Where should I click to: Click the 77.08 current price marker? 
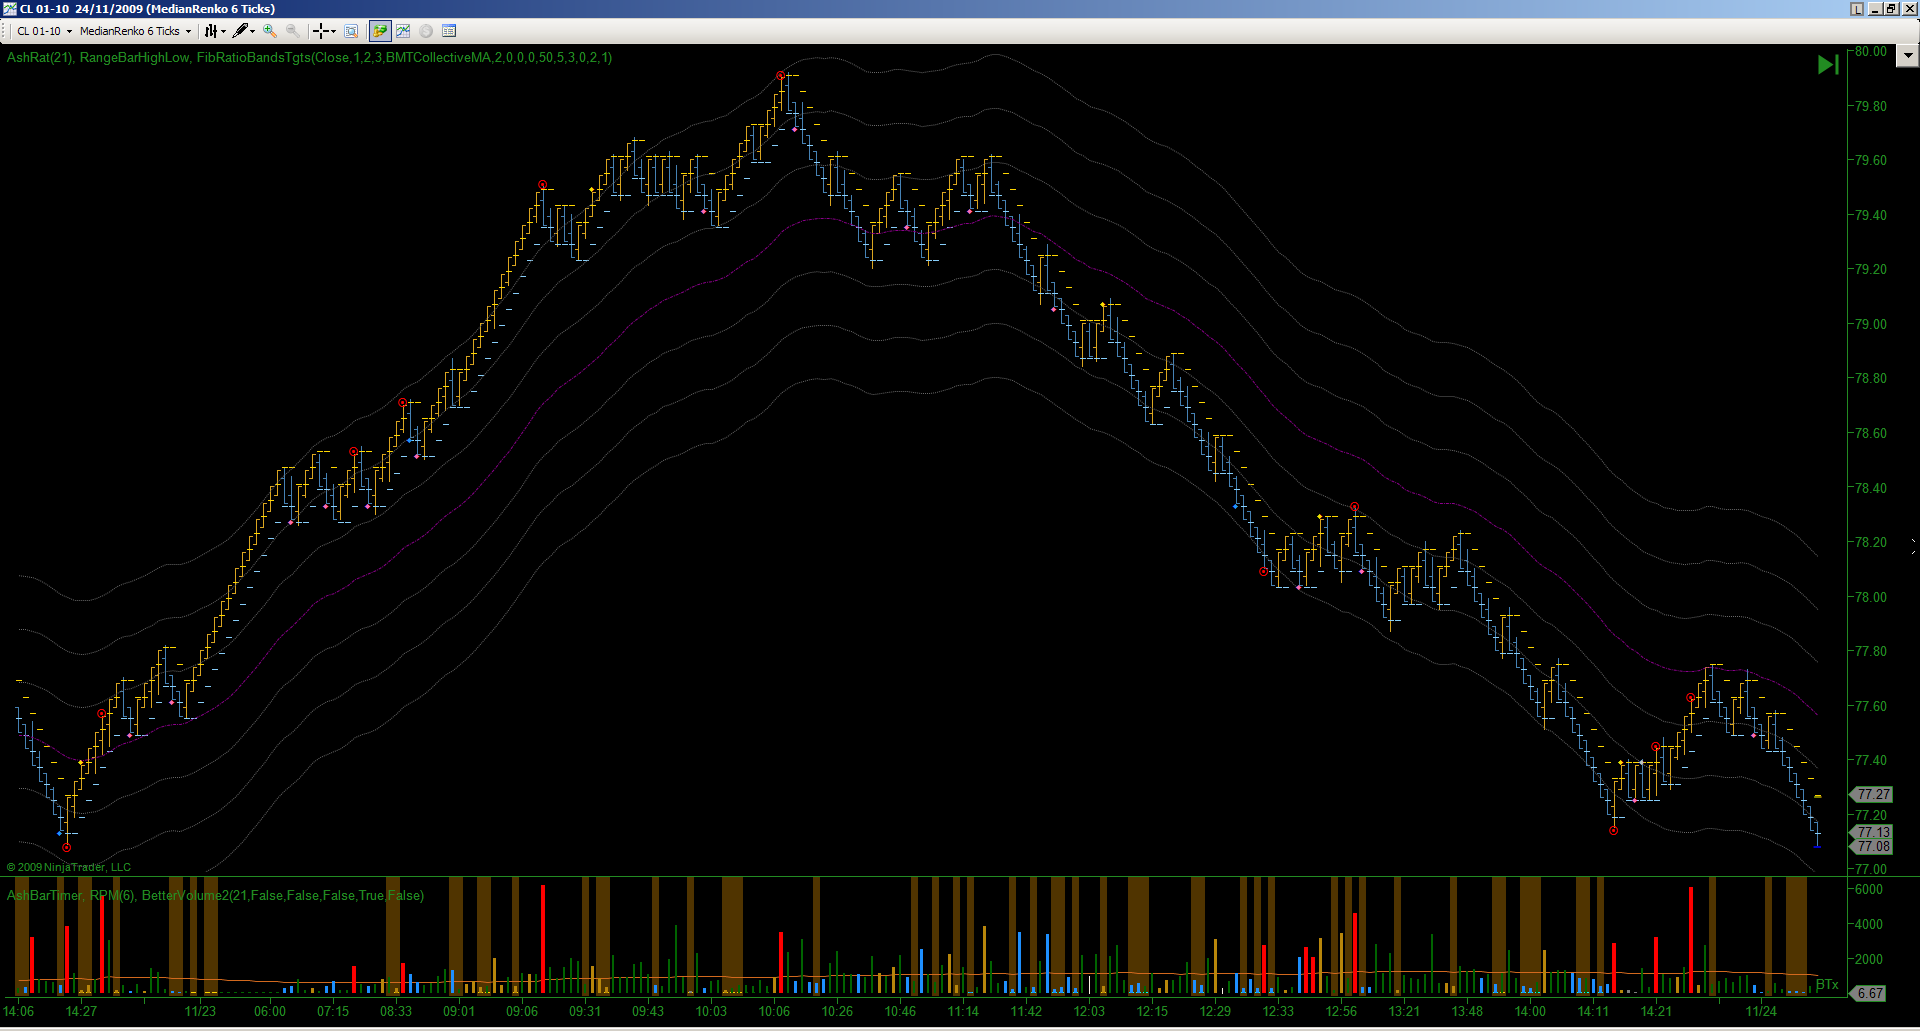click(1872, 846)
